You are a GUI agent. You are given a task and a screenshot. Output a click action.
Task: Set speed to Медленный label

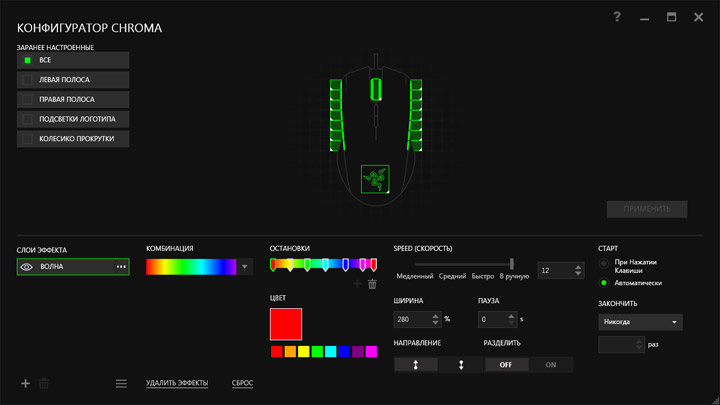[x=415, y=276]
